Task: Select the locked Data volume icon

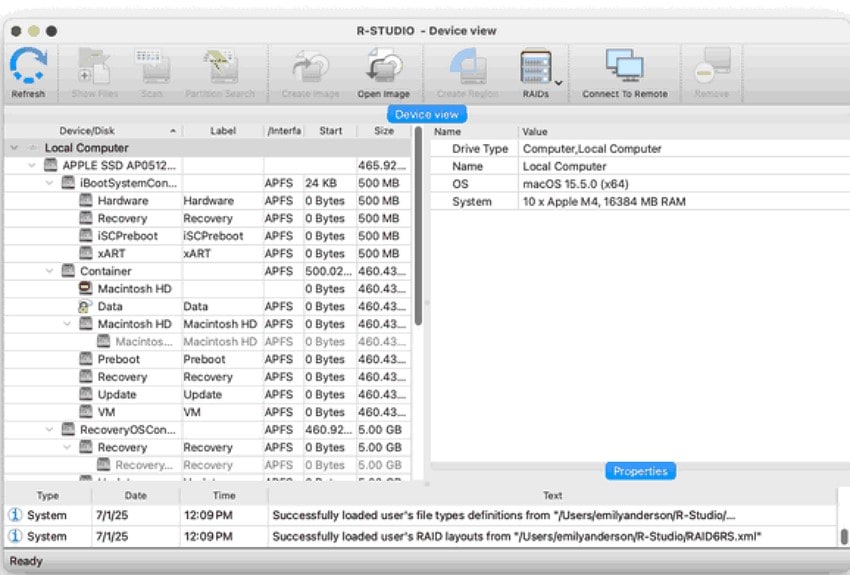Action: tap(85, 306)
